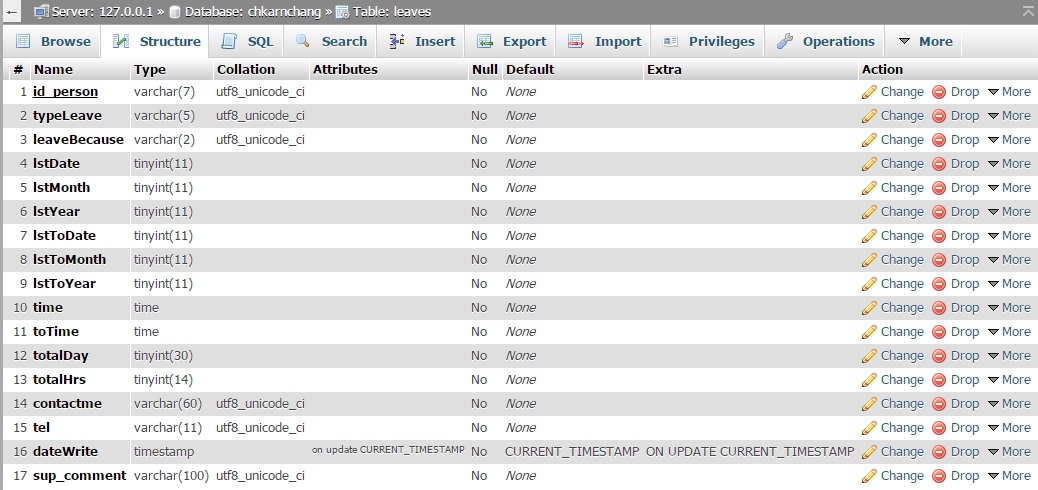
Task: Select the Structure tab
Action: point(156,42)
